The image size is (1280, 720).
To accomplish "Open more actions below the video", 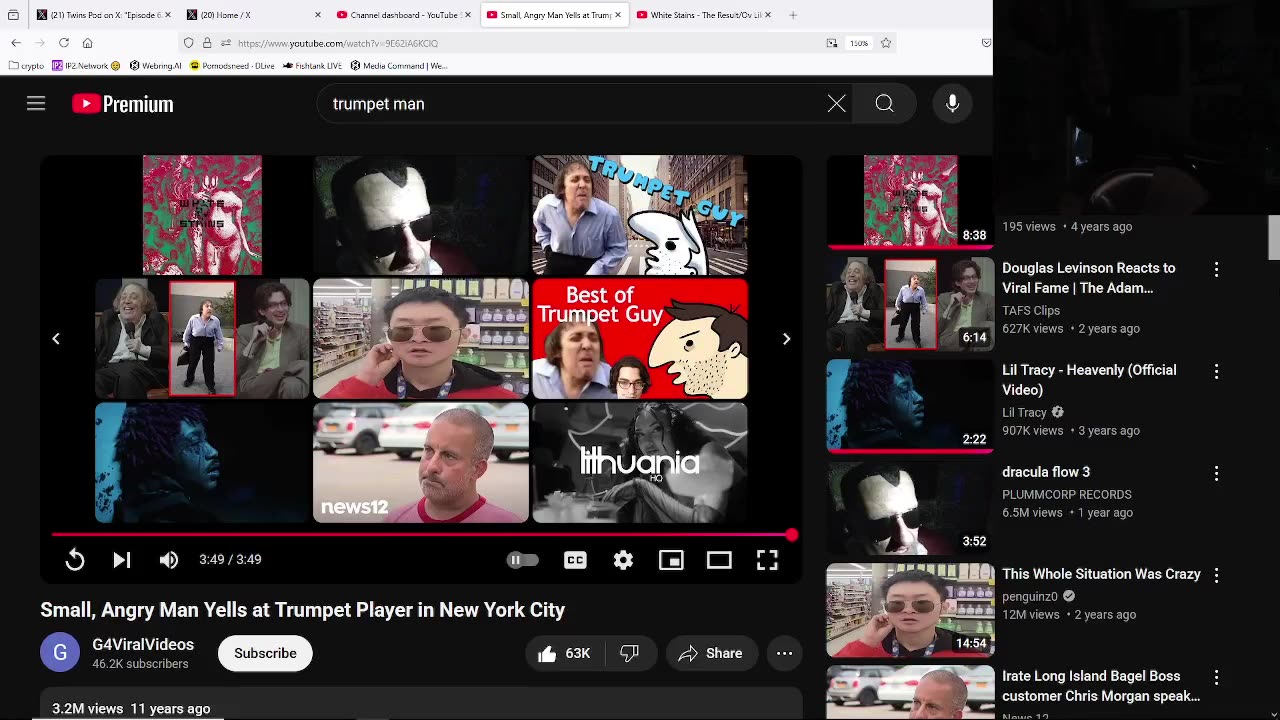I will 784,653.
